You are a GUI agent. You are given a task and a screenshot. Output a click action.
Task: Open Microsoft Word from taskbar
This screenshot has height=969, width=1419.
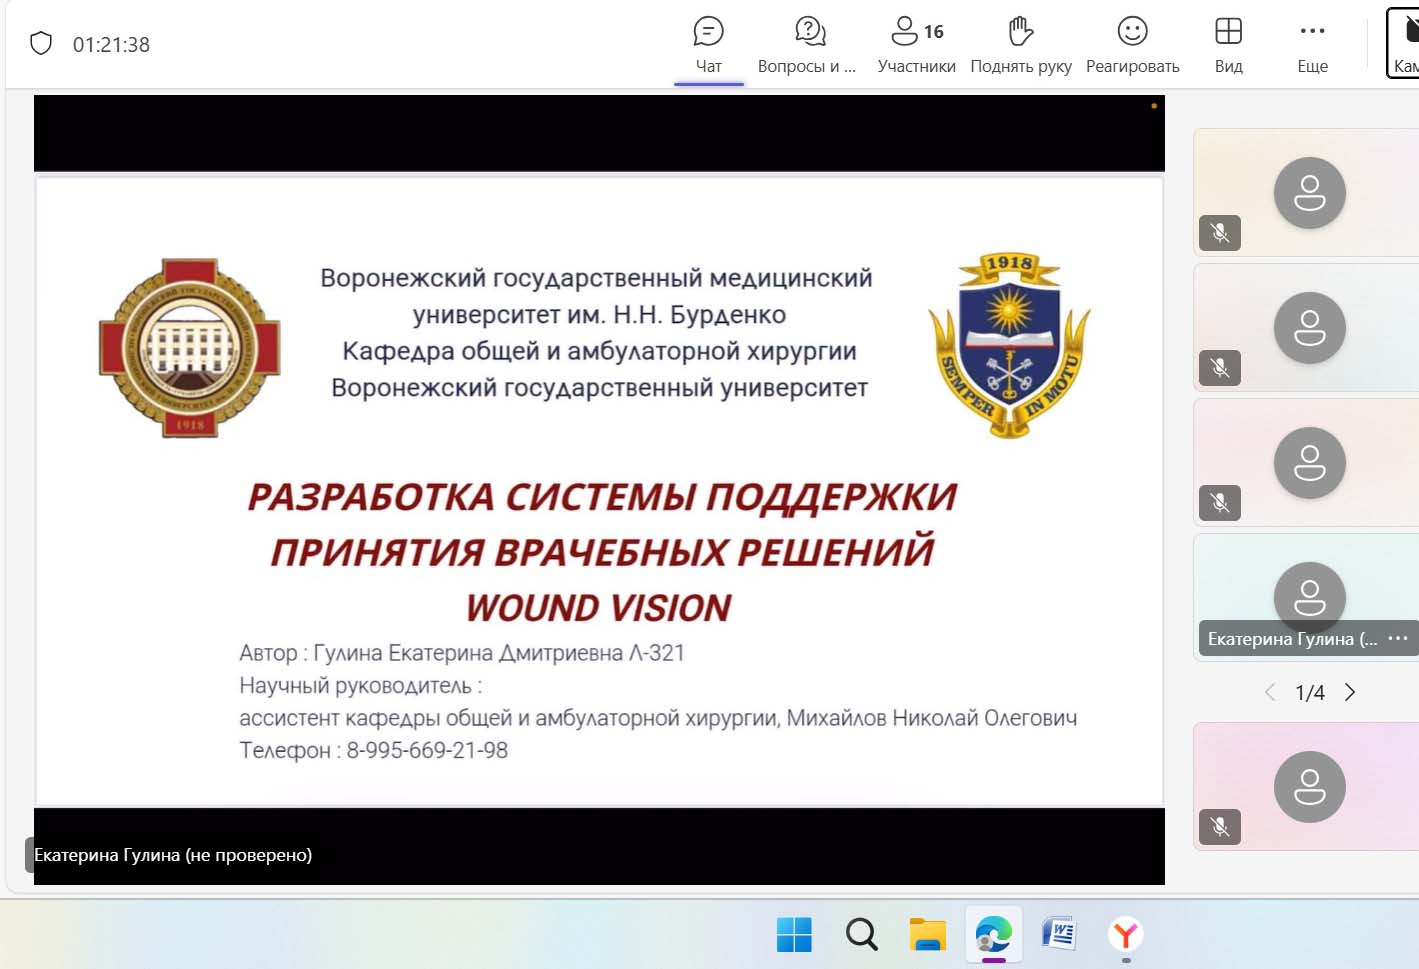(1059, 935)
